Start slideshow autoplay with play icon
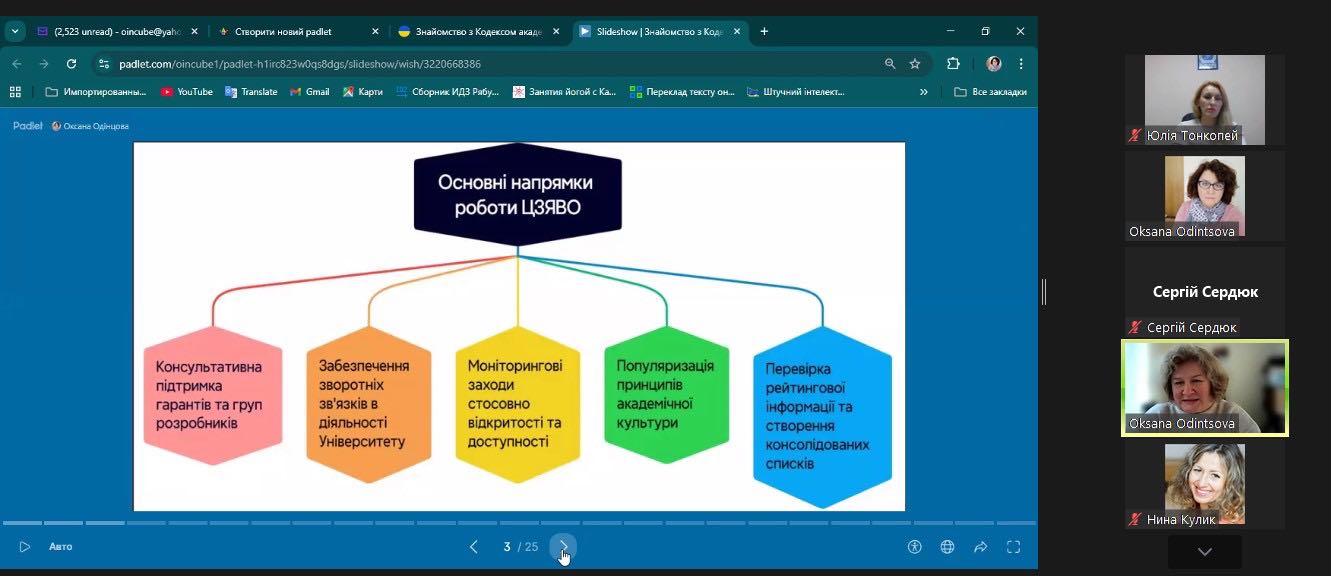Screen dimensions: 1331x576 click(25, 547)
